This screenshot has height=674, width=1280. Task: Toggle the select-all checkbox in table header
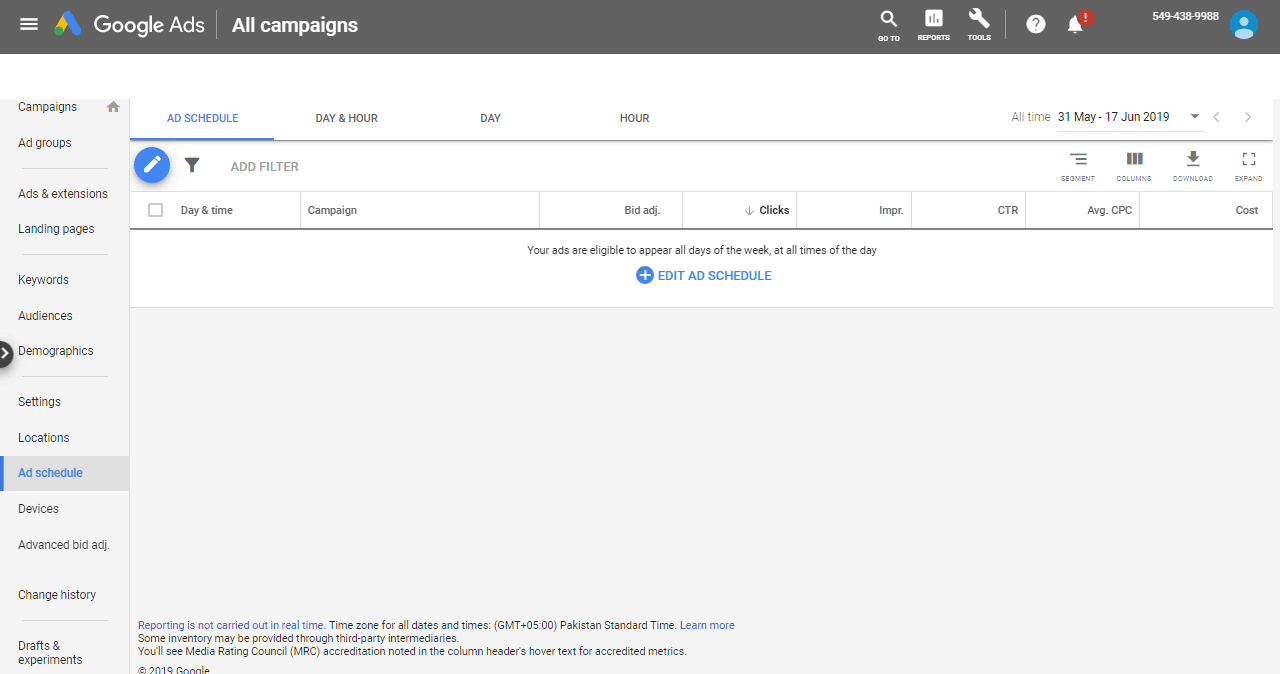pos(155,210)
